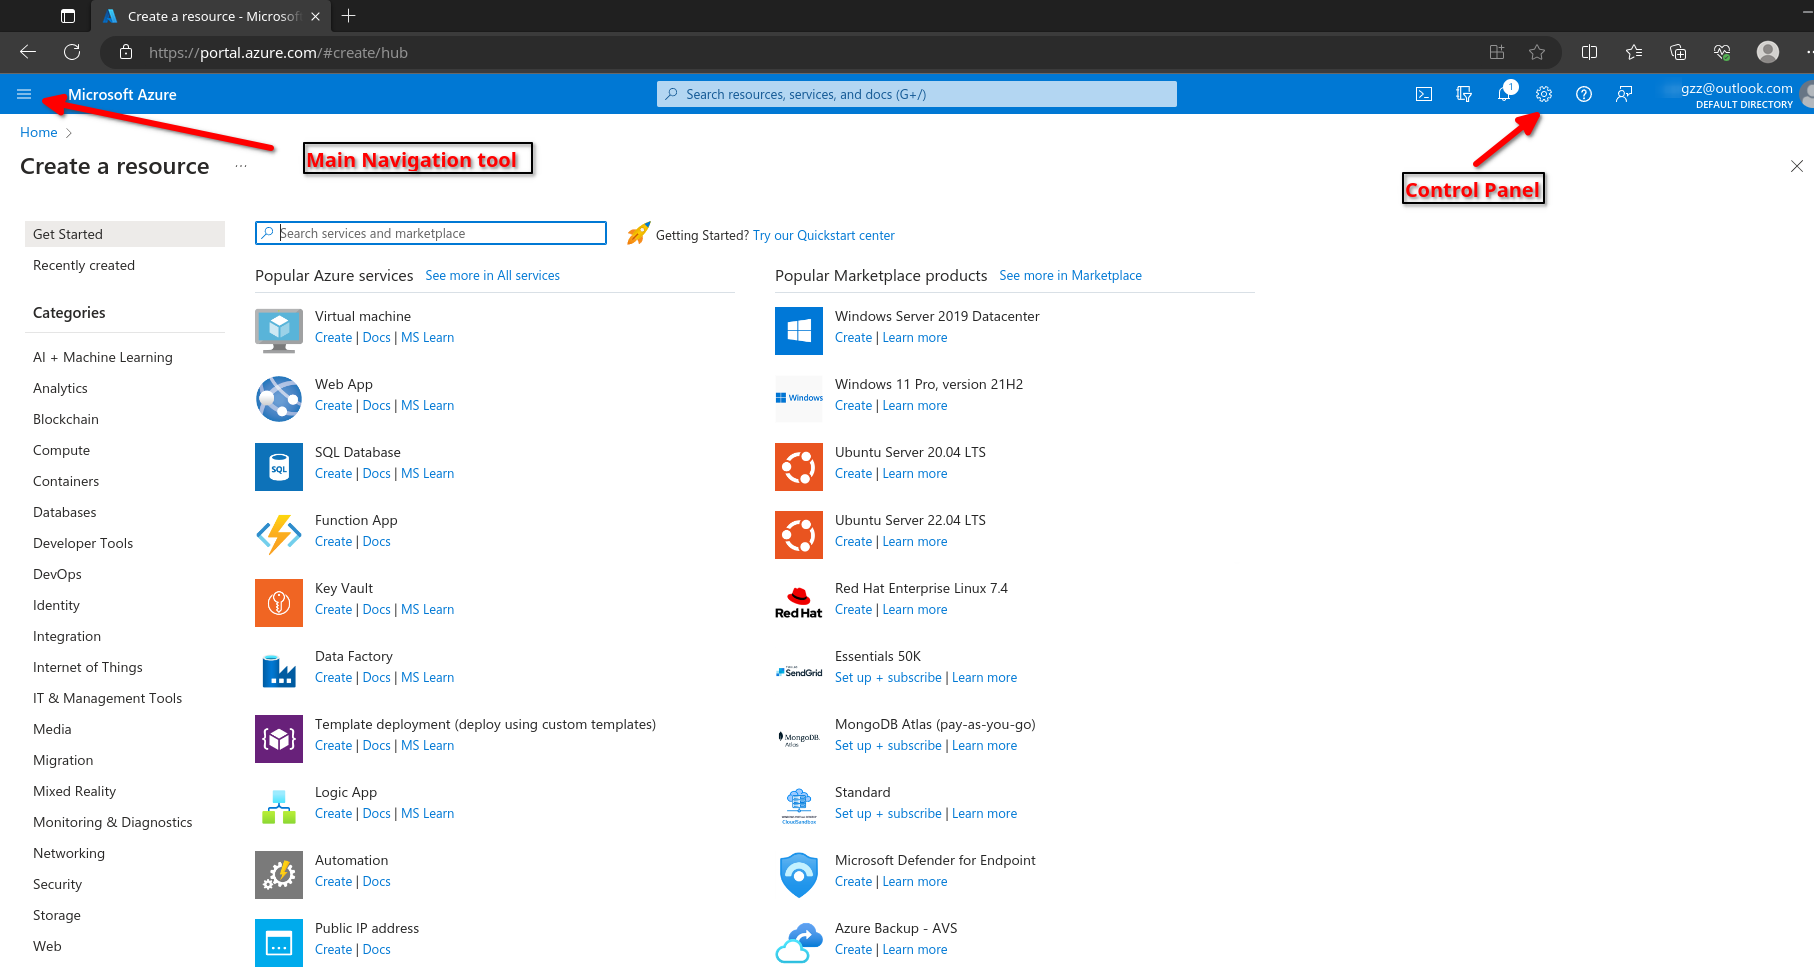Viewport: 1814px width, 978px height.
Task: Go to Home via the breadcrumb
Action: pos(38,132)
